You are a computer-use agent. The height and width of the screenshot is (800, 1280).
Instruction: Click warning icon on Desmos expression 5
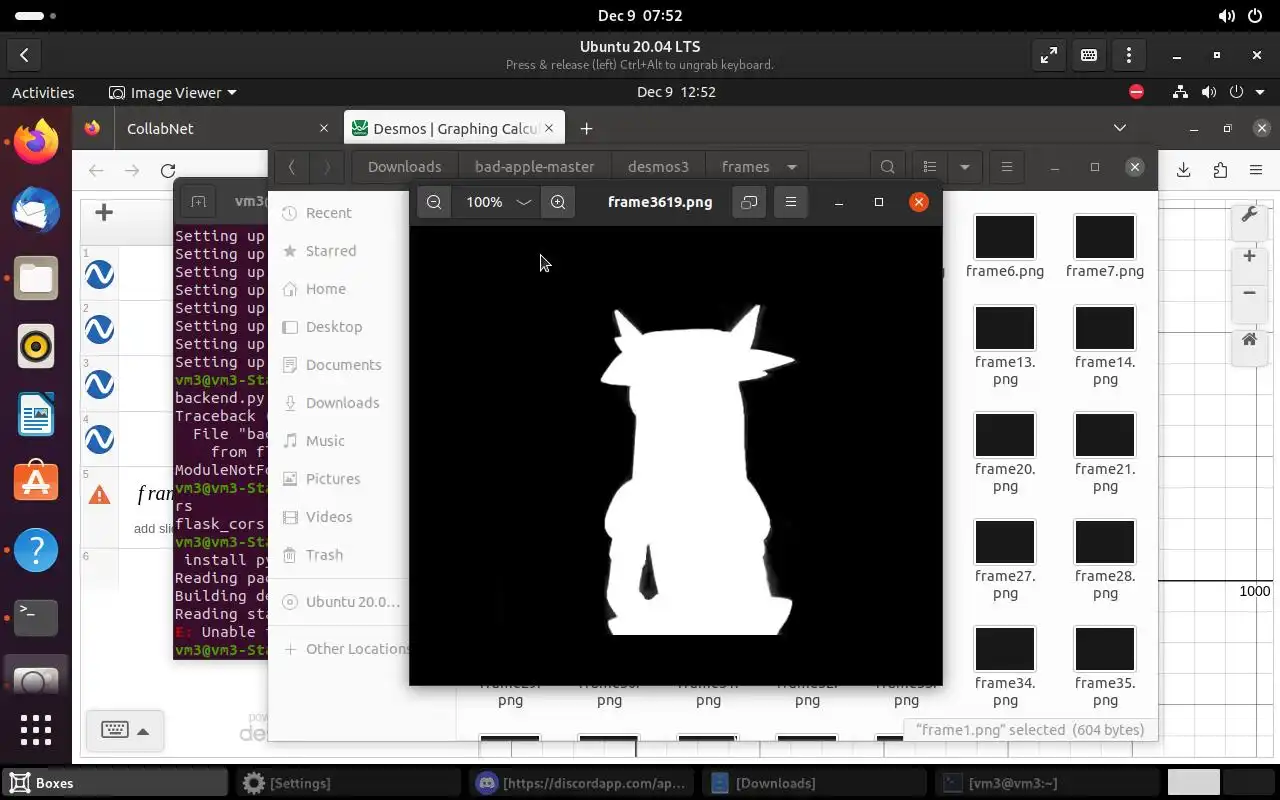pyautogui.click(x=99, y=495)
